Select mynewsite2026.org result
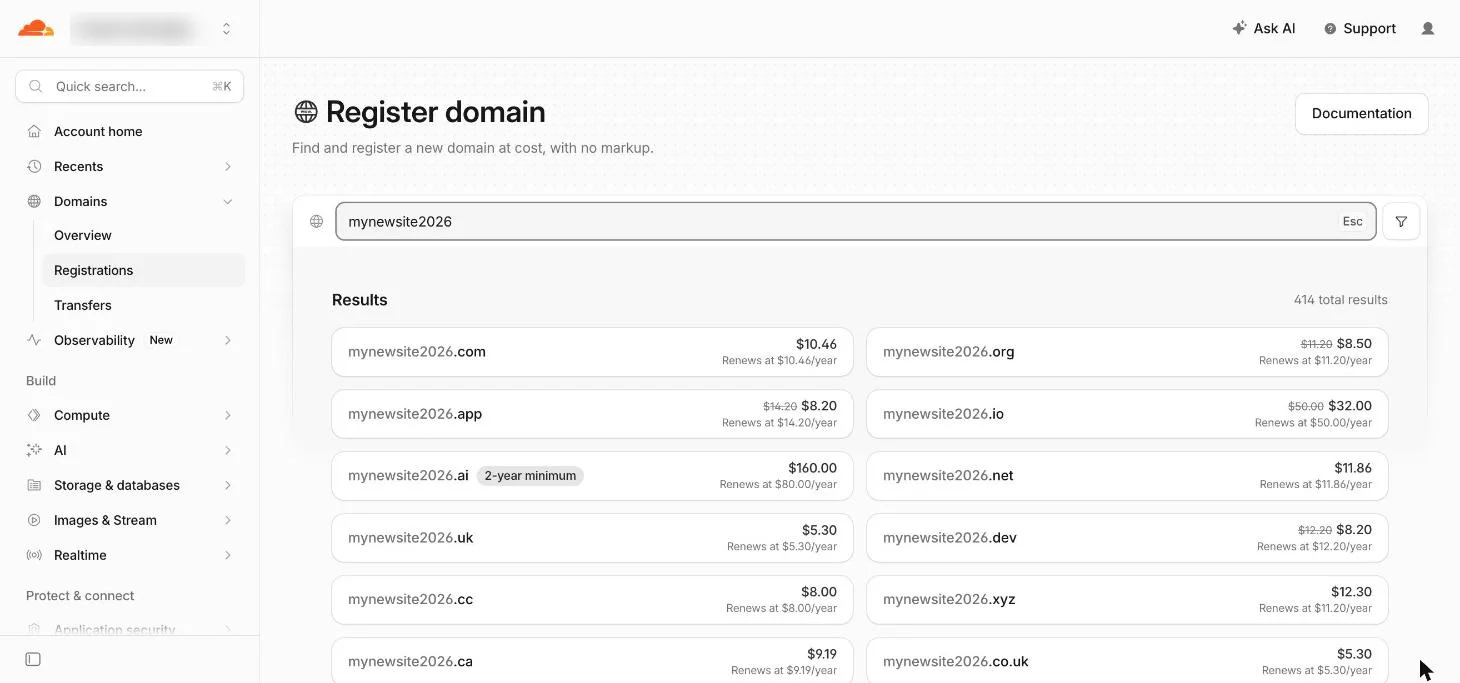Viewport: 1460px width, 683px height. click(x=1127, y=352)
